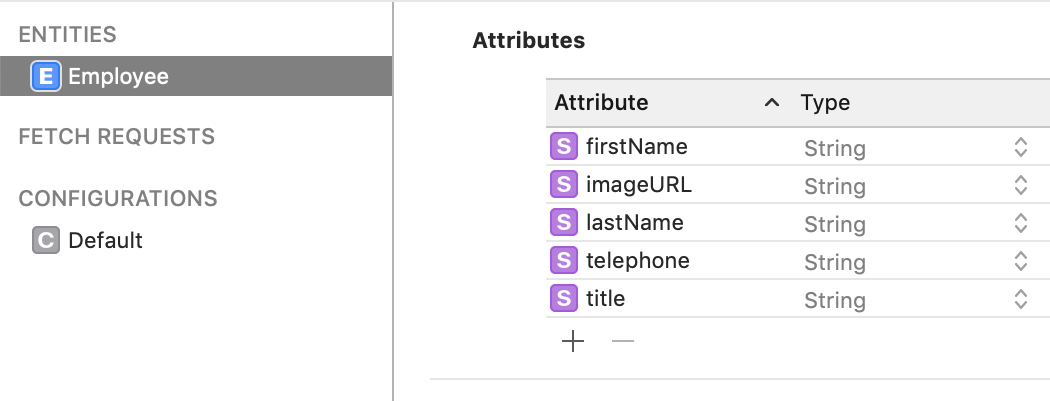Select the Default configuration
Image resolution: width=1050 pixels, height=401 pixels.
coord(105,241)
